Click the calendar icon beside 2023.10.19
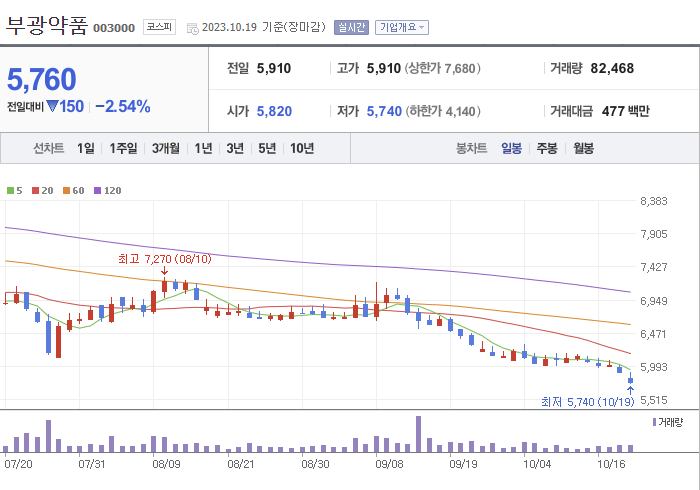Viewport: 700px width, 490px height. [x=193, y=29]
